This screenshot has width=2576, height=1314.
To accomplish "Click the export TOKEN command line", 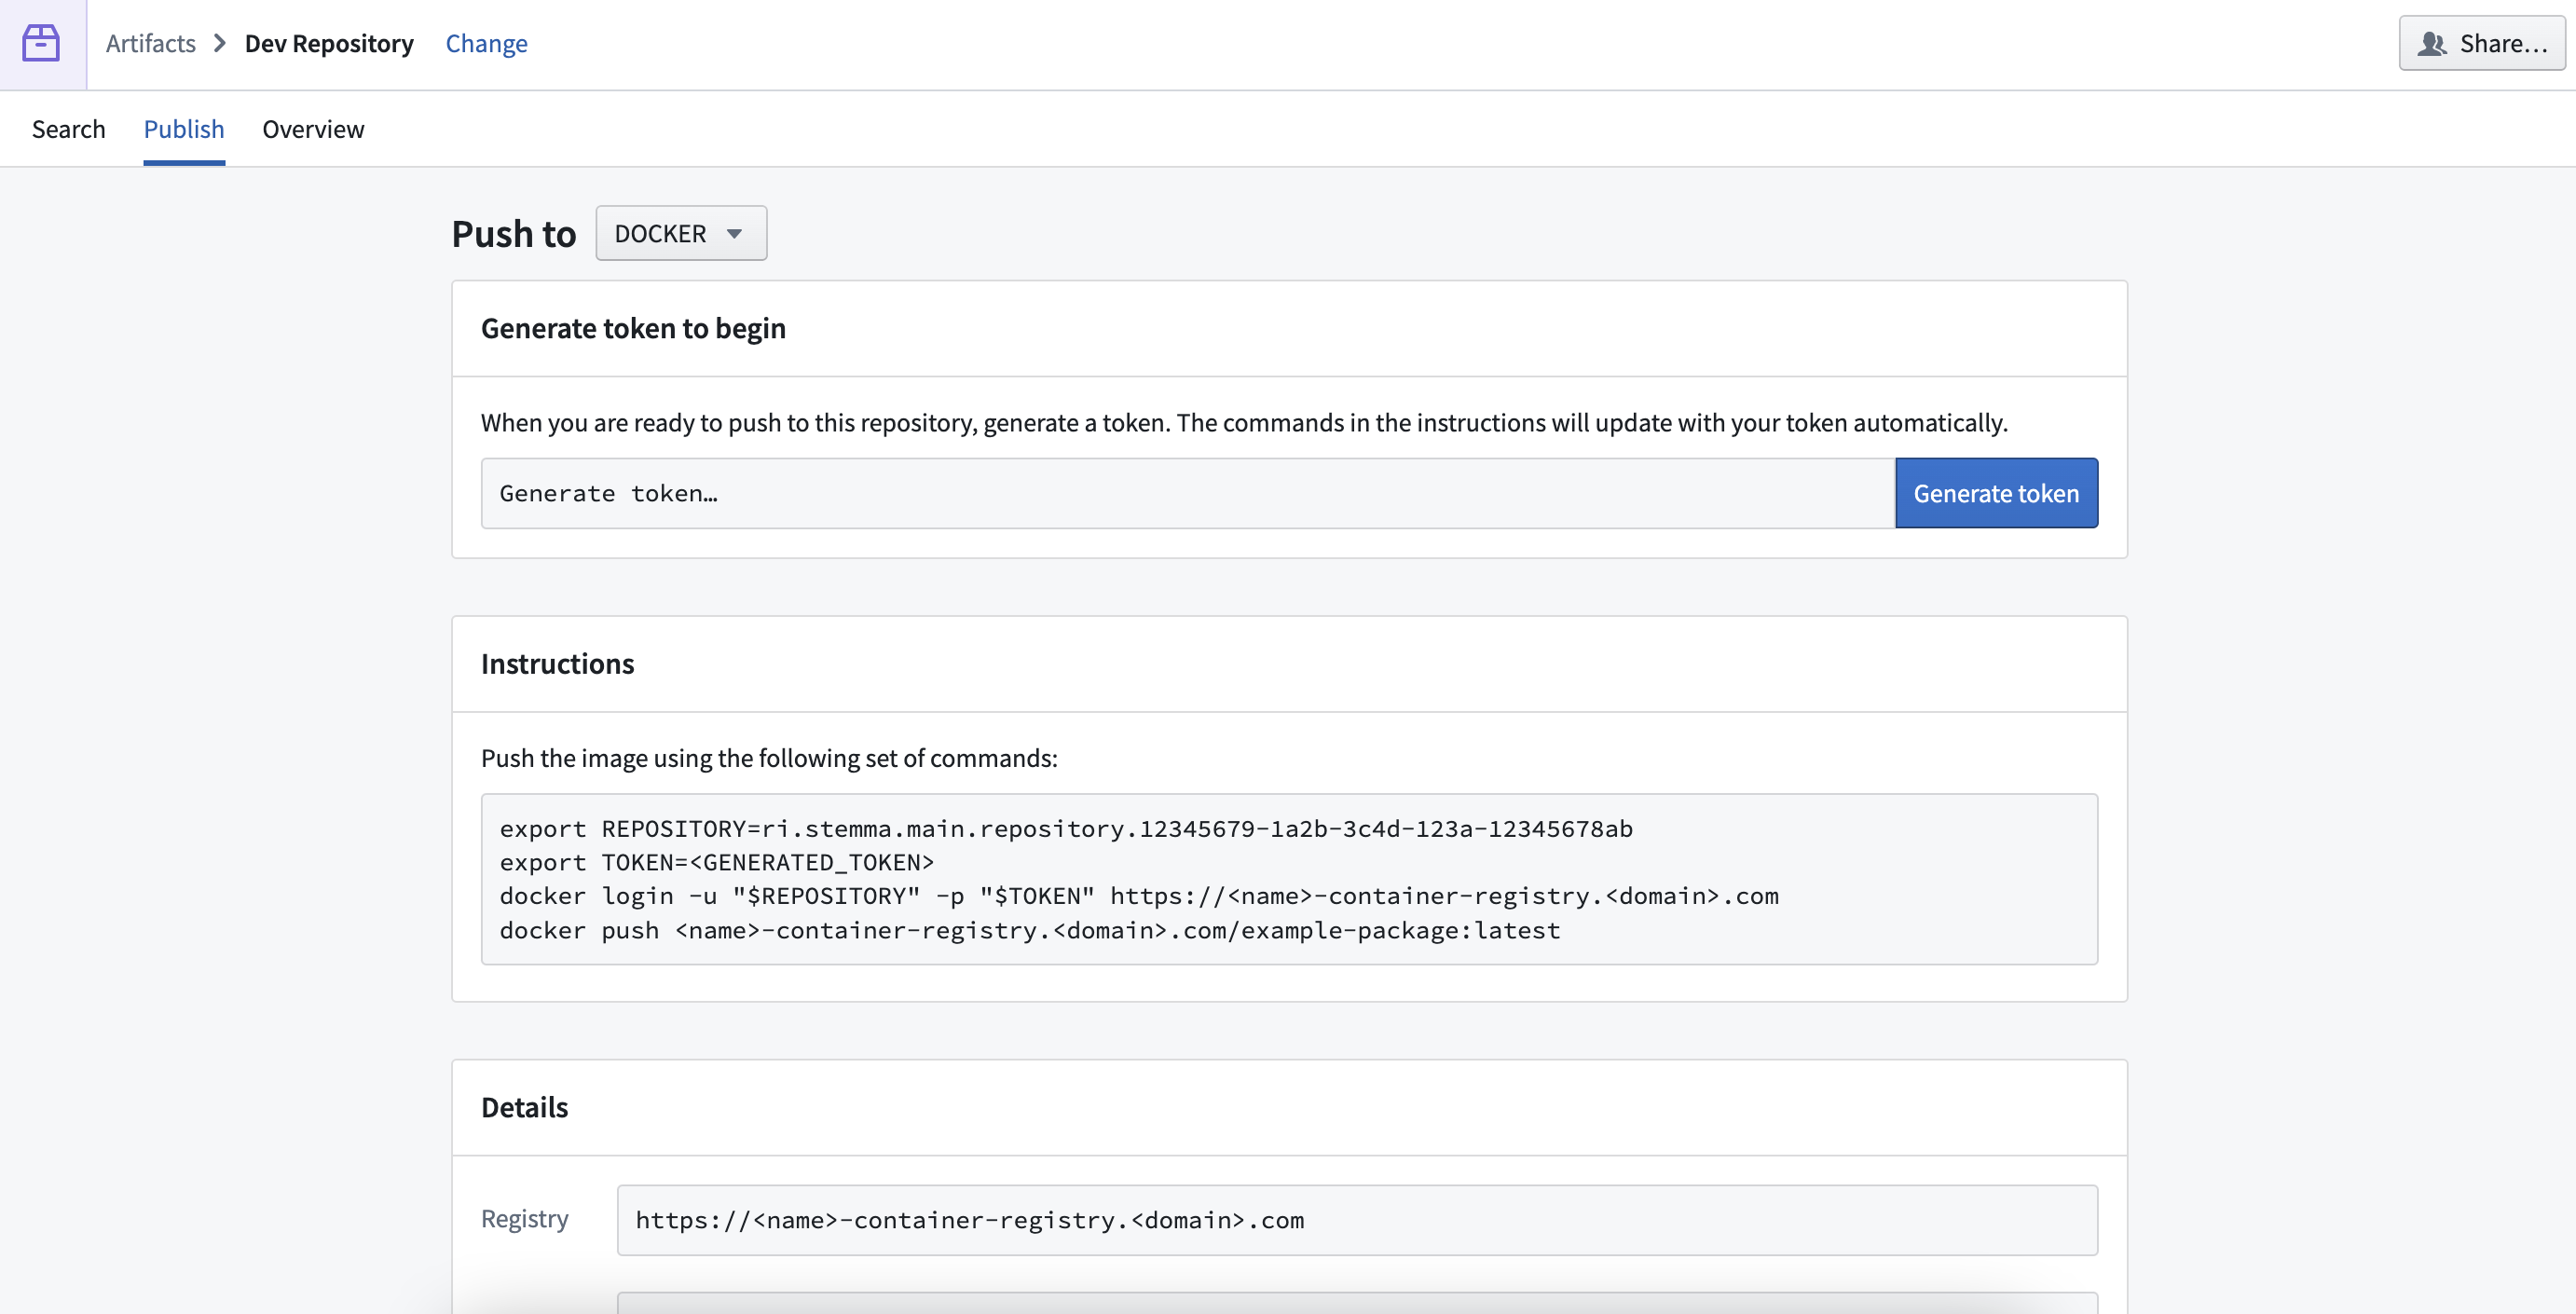I will 716,862.
